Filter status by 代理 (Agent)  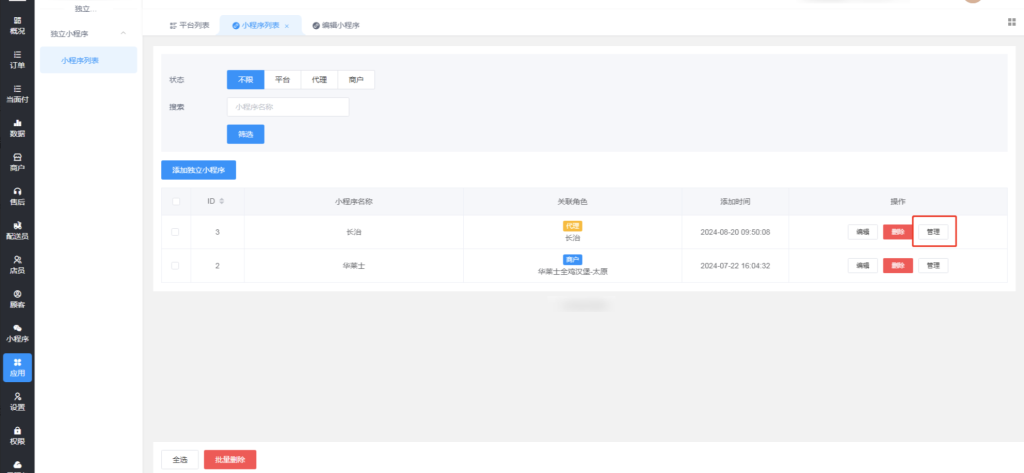pyautogui.click(x=319, y=79)
